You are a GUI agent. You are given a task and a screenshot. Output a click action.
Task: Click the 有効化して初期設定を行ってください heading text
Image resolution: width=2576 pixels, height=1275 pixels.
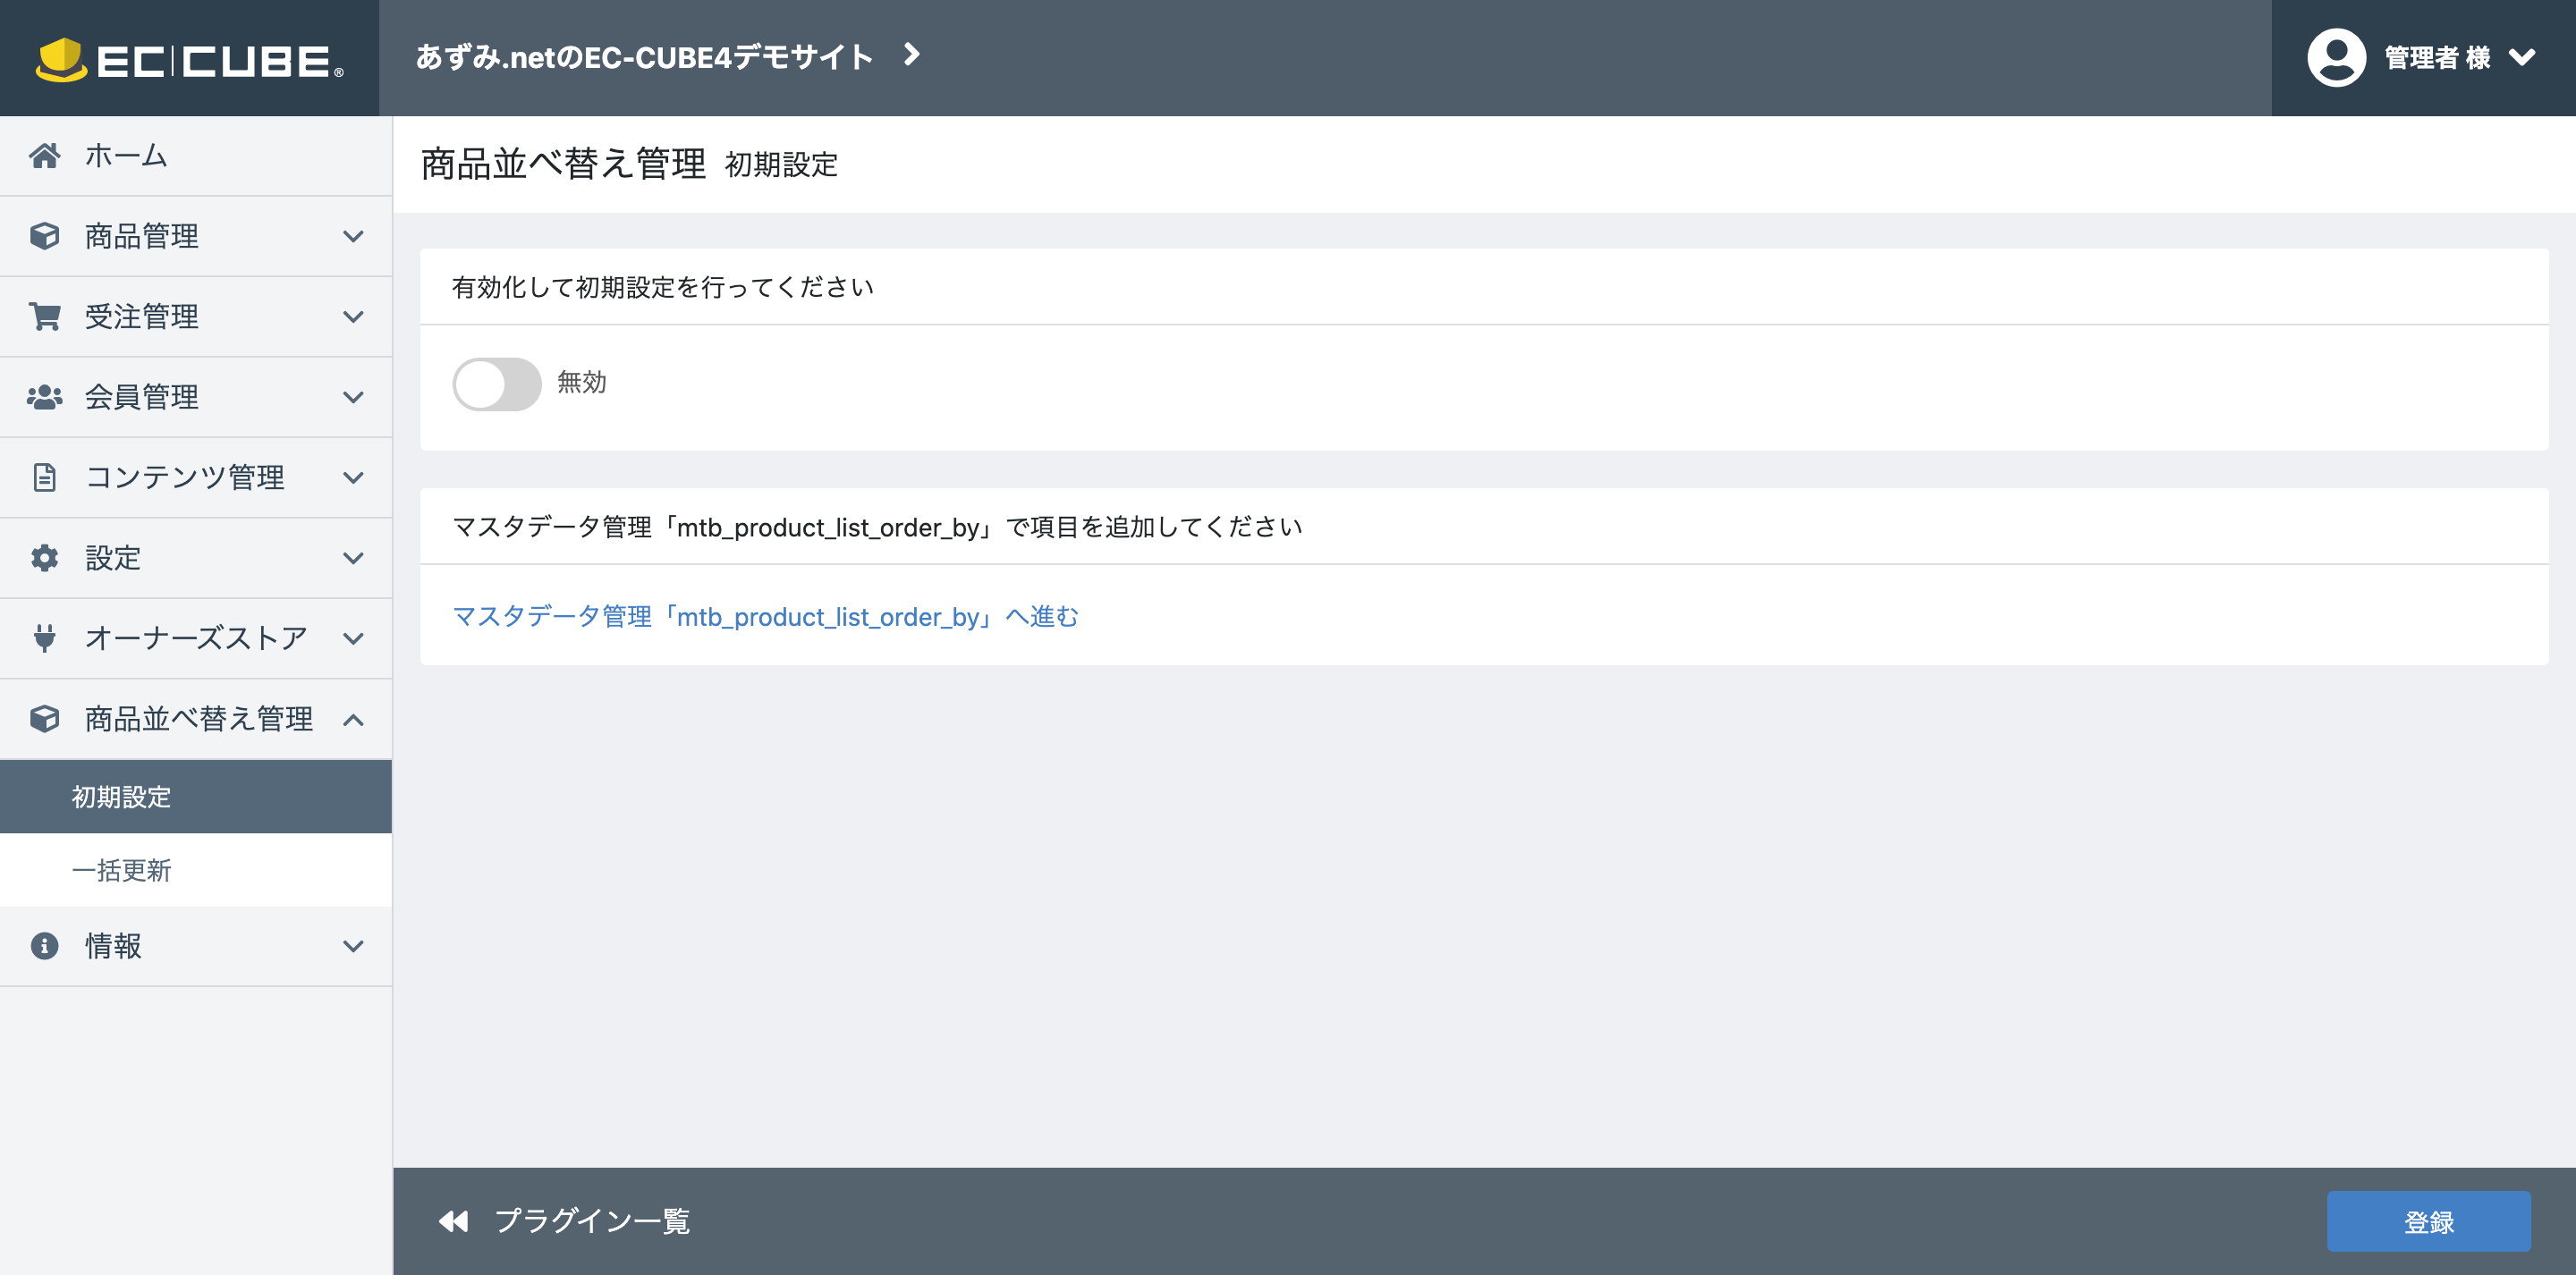663,287
